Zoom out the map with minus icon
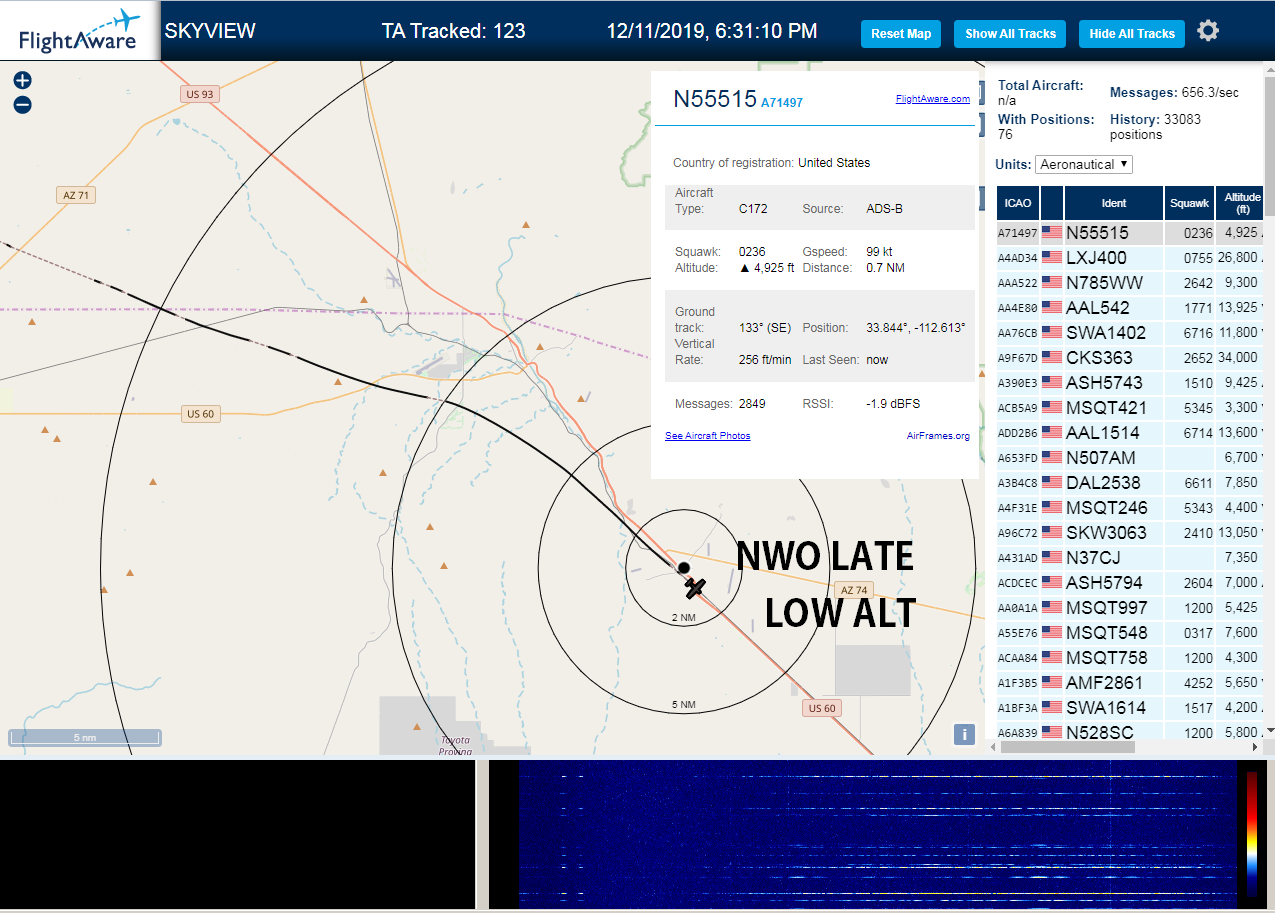This screenshot has width=1275, height=913. click(x=22, y=105)
